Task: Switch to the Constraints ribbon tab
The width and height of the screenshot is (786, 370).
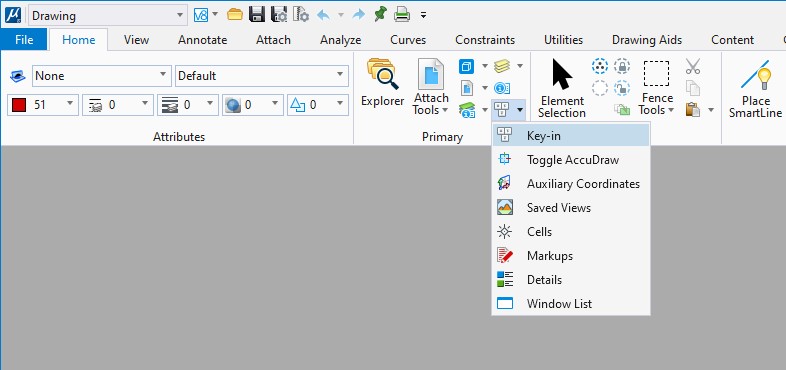Action: click(485, 40)
